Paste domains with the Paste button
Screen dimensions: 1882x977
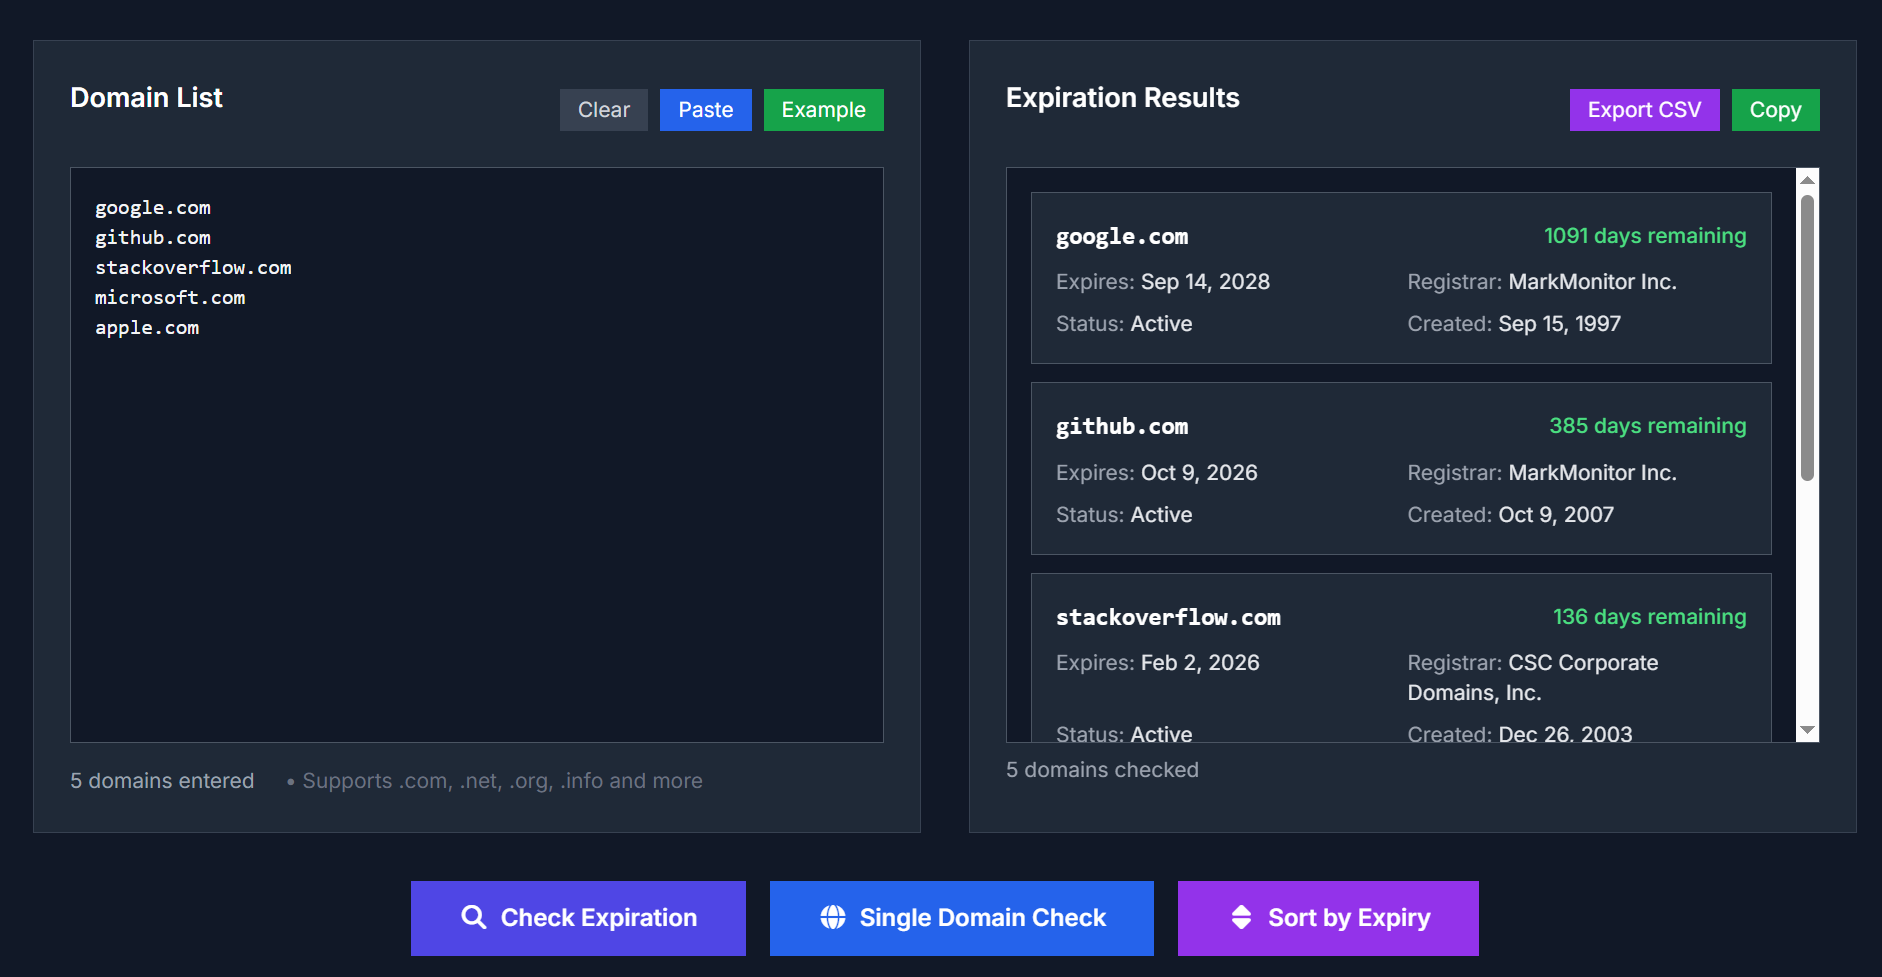click(706, 110)
